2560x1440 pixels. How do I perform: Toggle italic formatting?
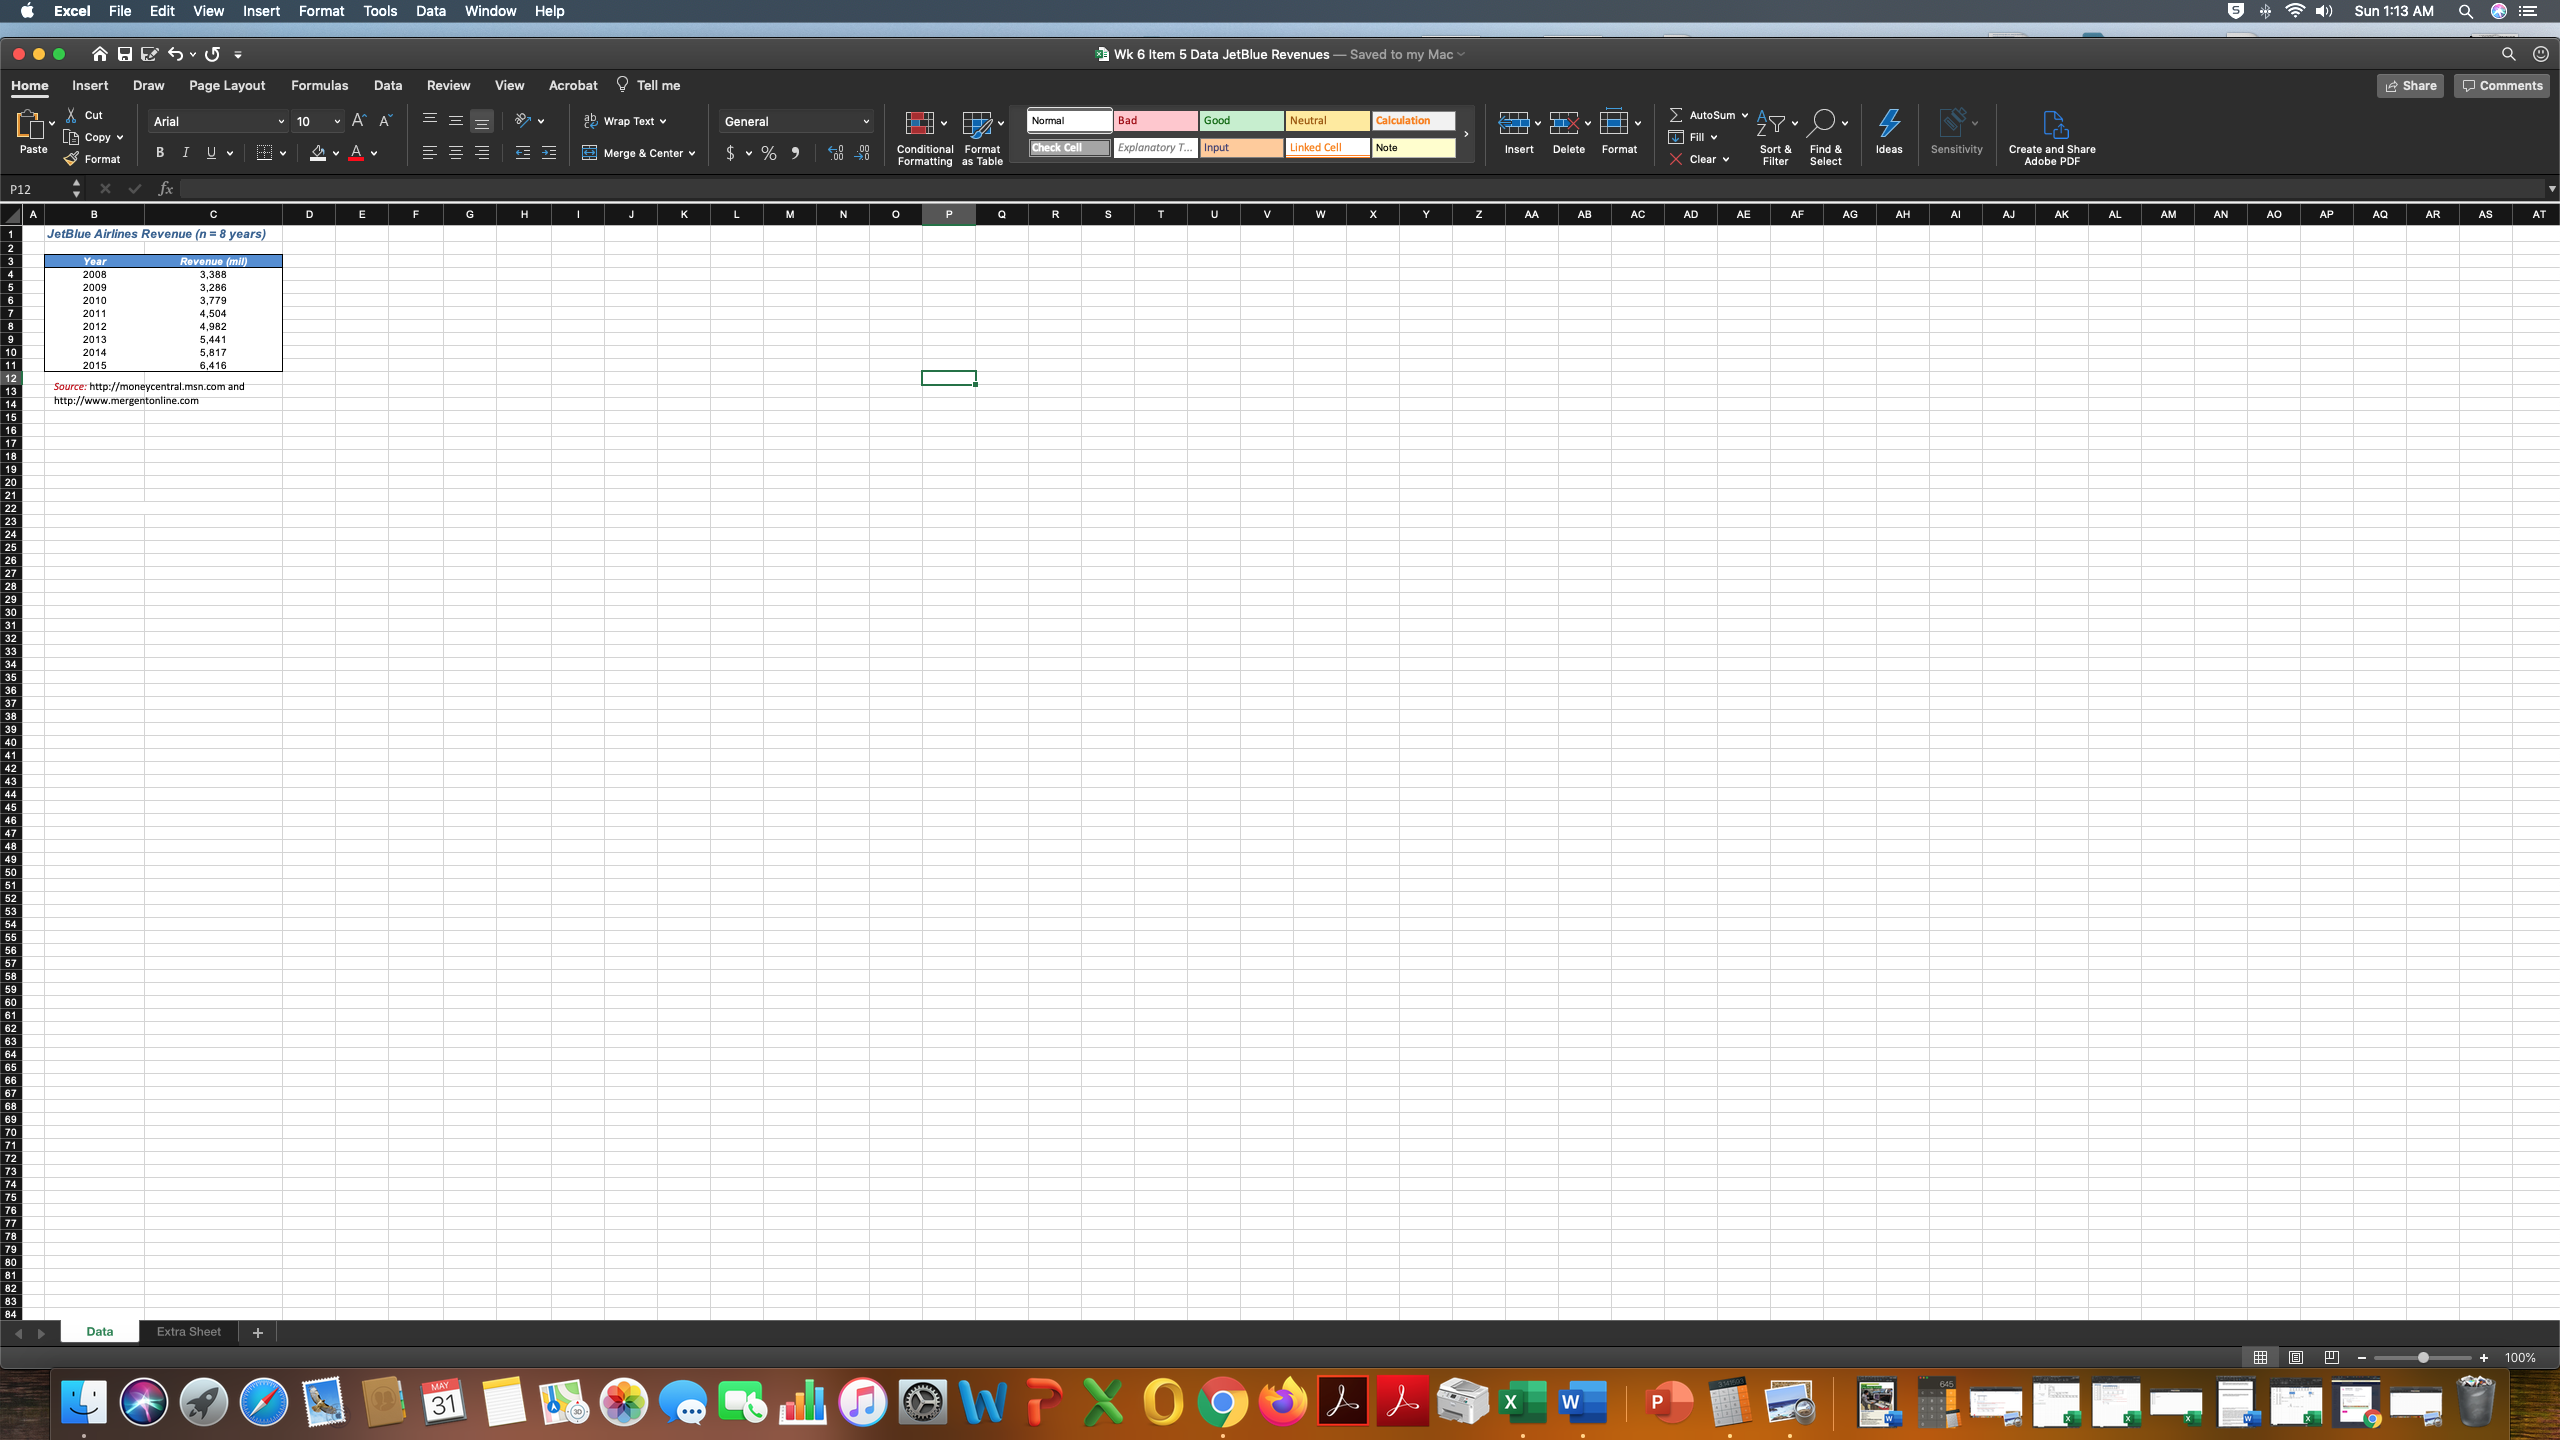185,153
